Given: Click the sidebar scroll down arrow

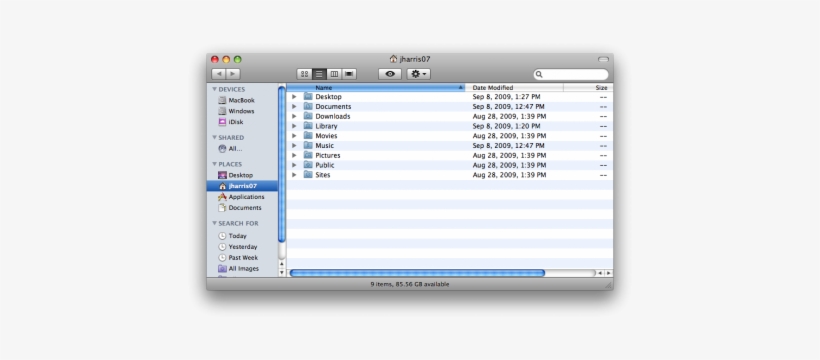Looking at the screenshot, I should [282, 273].
